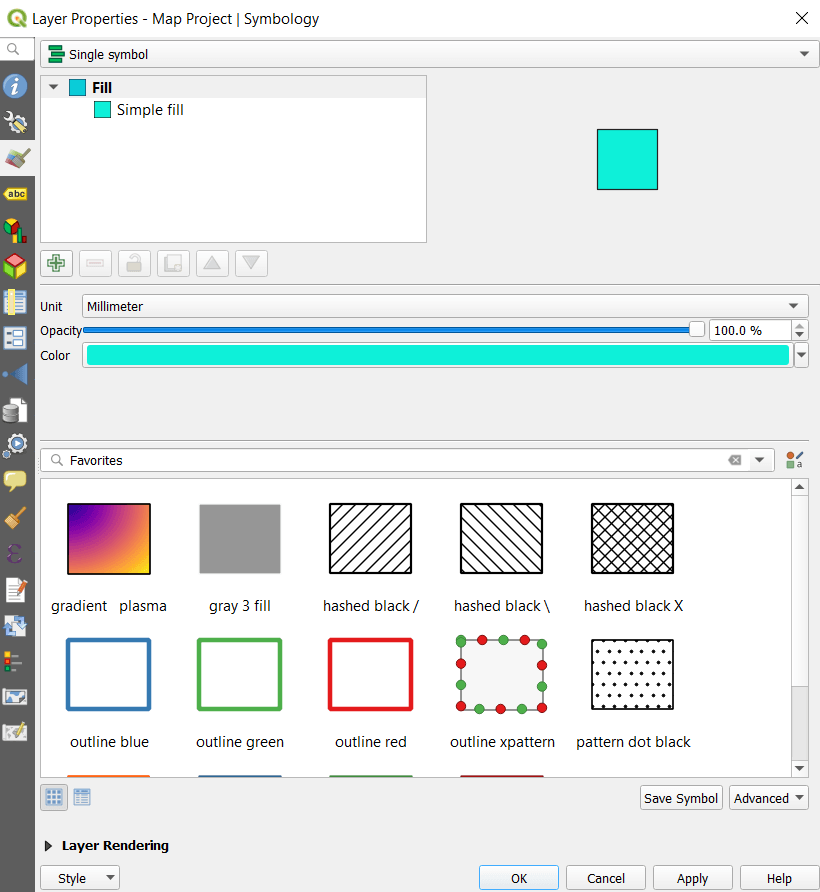Expand the Layer Rendering section

point(49,846)
